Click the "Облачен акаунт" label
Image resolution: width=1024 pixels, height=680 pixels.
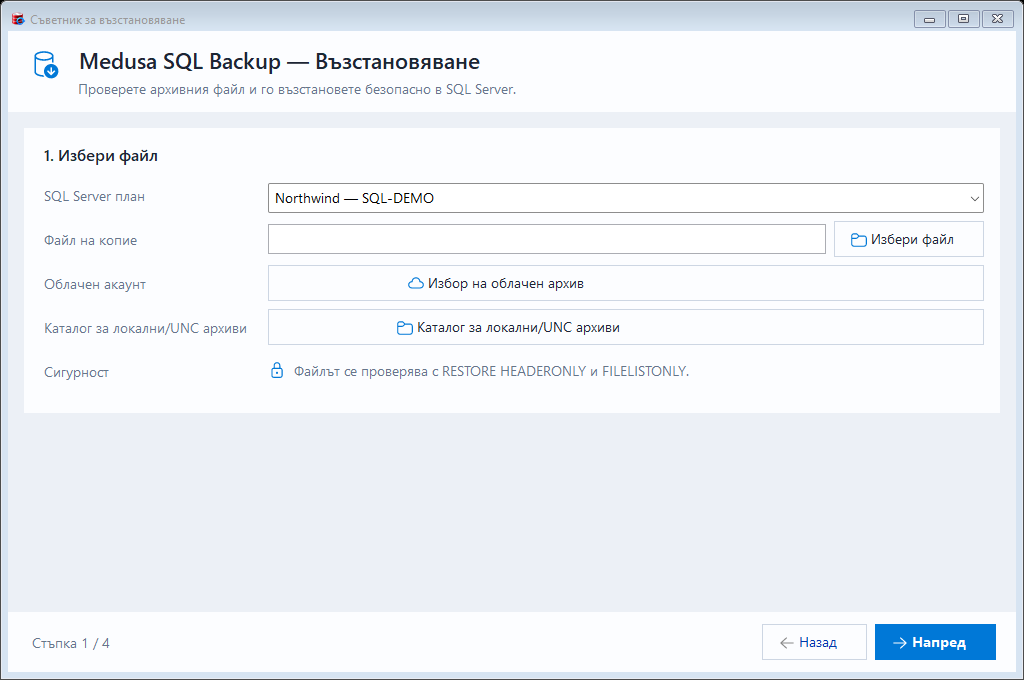click(x=95, y=284)
